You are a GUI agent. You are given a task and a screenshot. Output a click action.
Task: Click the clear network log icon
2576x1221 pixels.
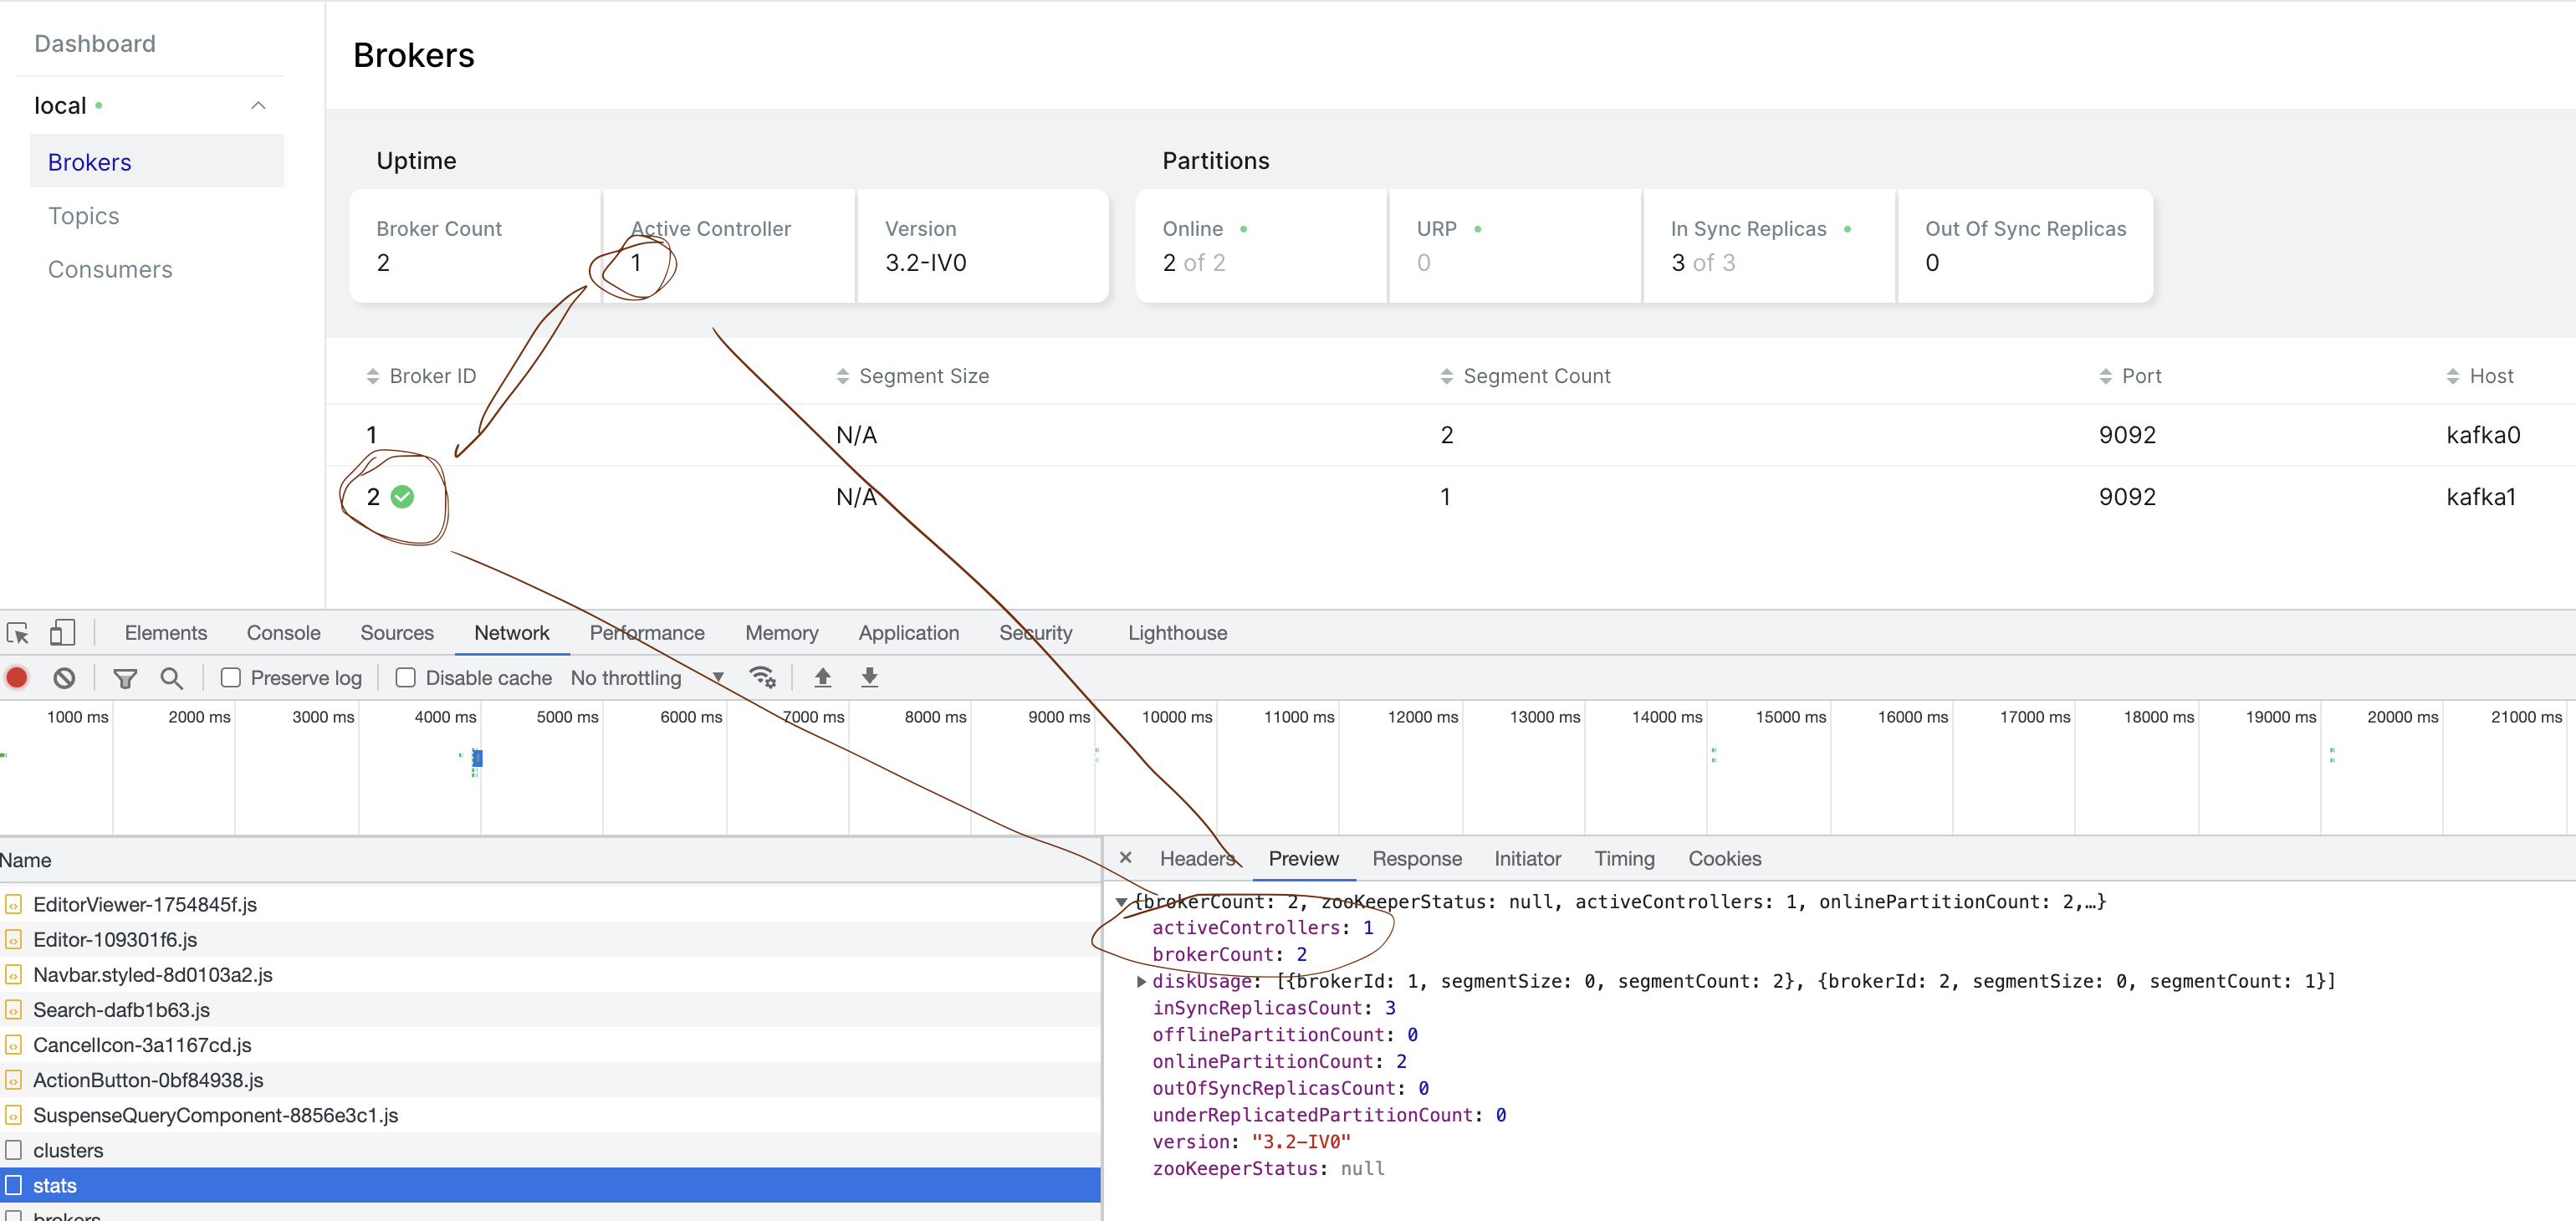(64, 677)
